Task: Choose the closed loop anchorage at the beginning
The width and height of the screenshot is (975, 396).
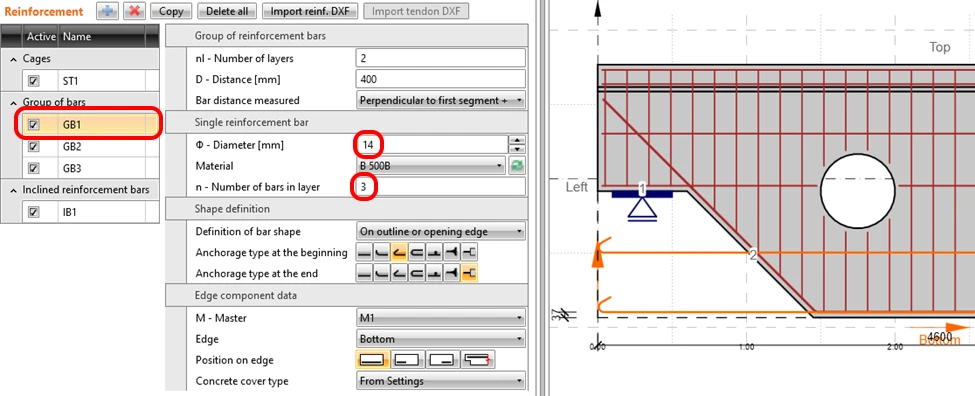Action: (x=417, y=252)
